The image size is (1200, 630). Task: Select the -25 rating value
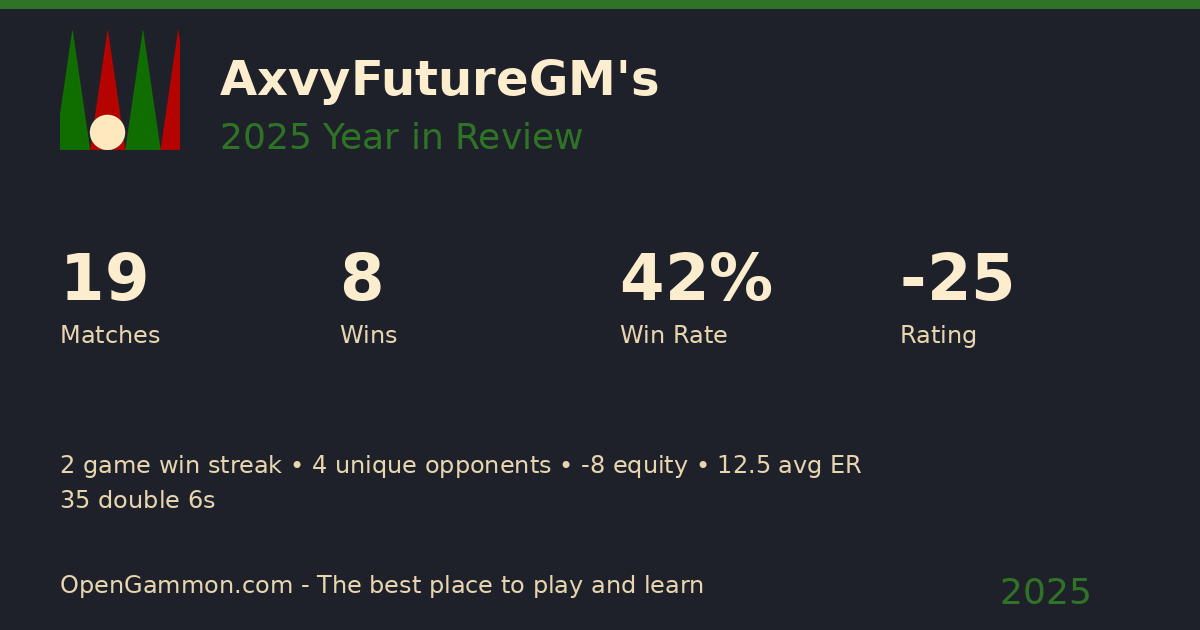[x=957, y=280]
